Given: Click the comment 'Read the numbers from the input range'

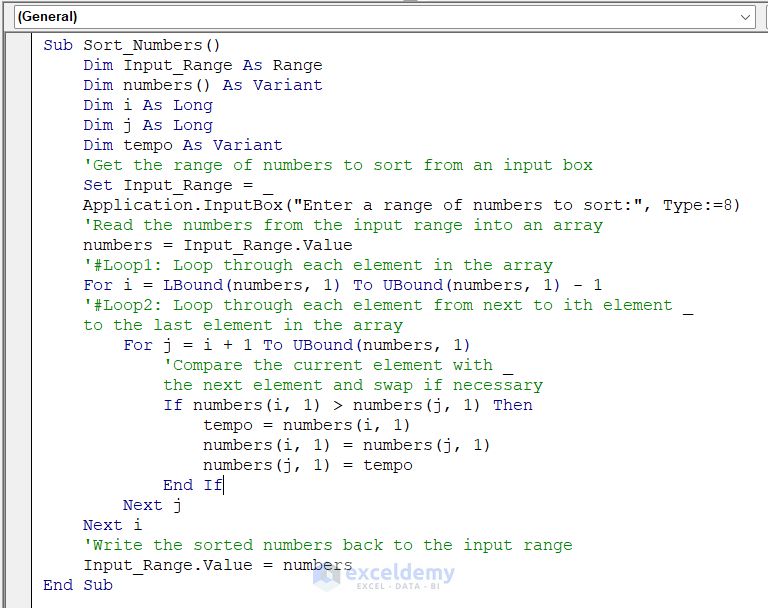Looking at the screenshot, I should (343, 225).
